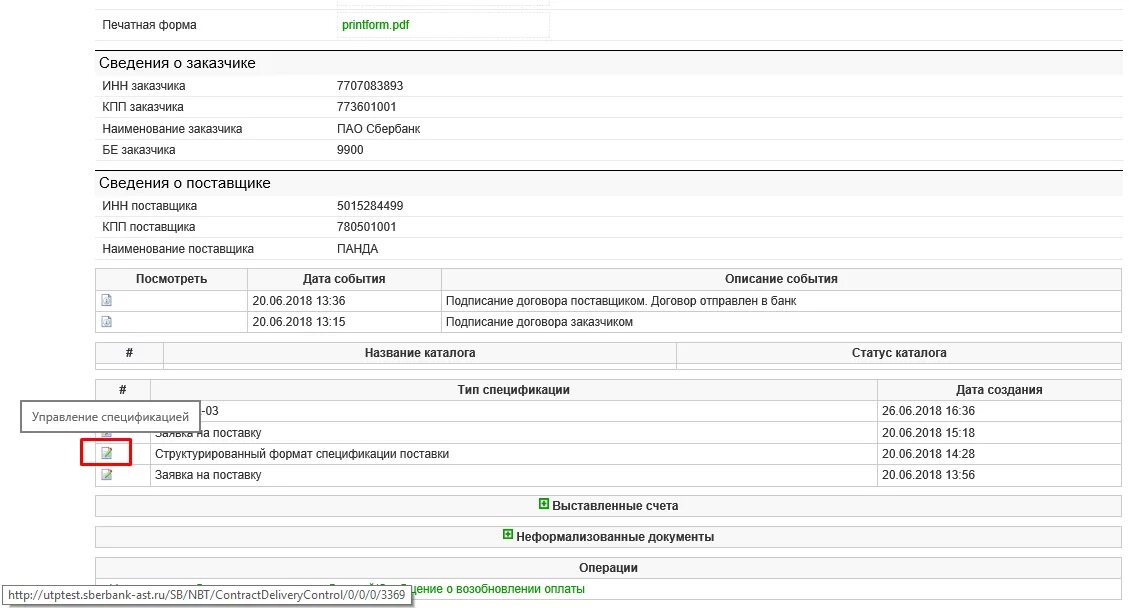
Task: Select the Сведения о поставщике heading
Action: click(x=184, y=183)
